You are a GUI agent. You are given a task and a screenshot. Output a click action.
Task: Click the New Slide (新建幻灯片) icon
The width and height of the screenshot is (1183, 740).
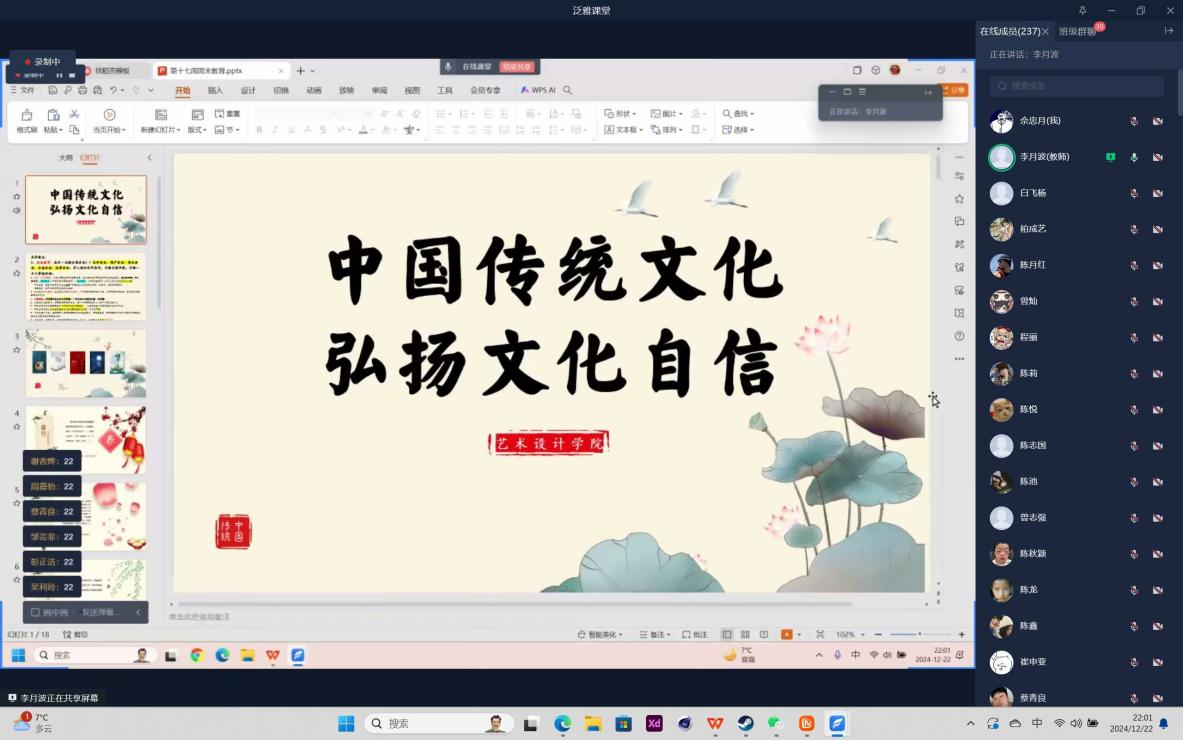point(161,115)
